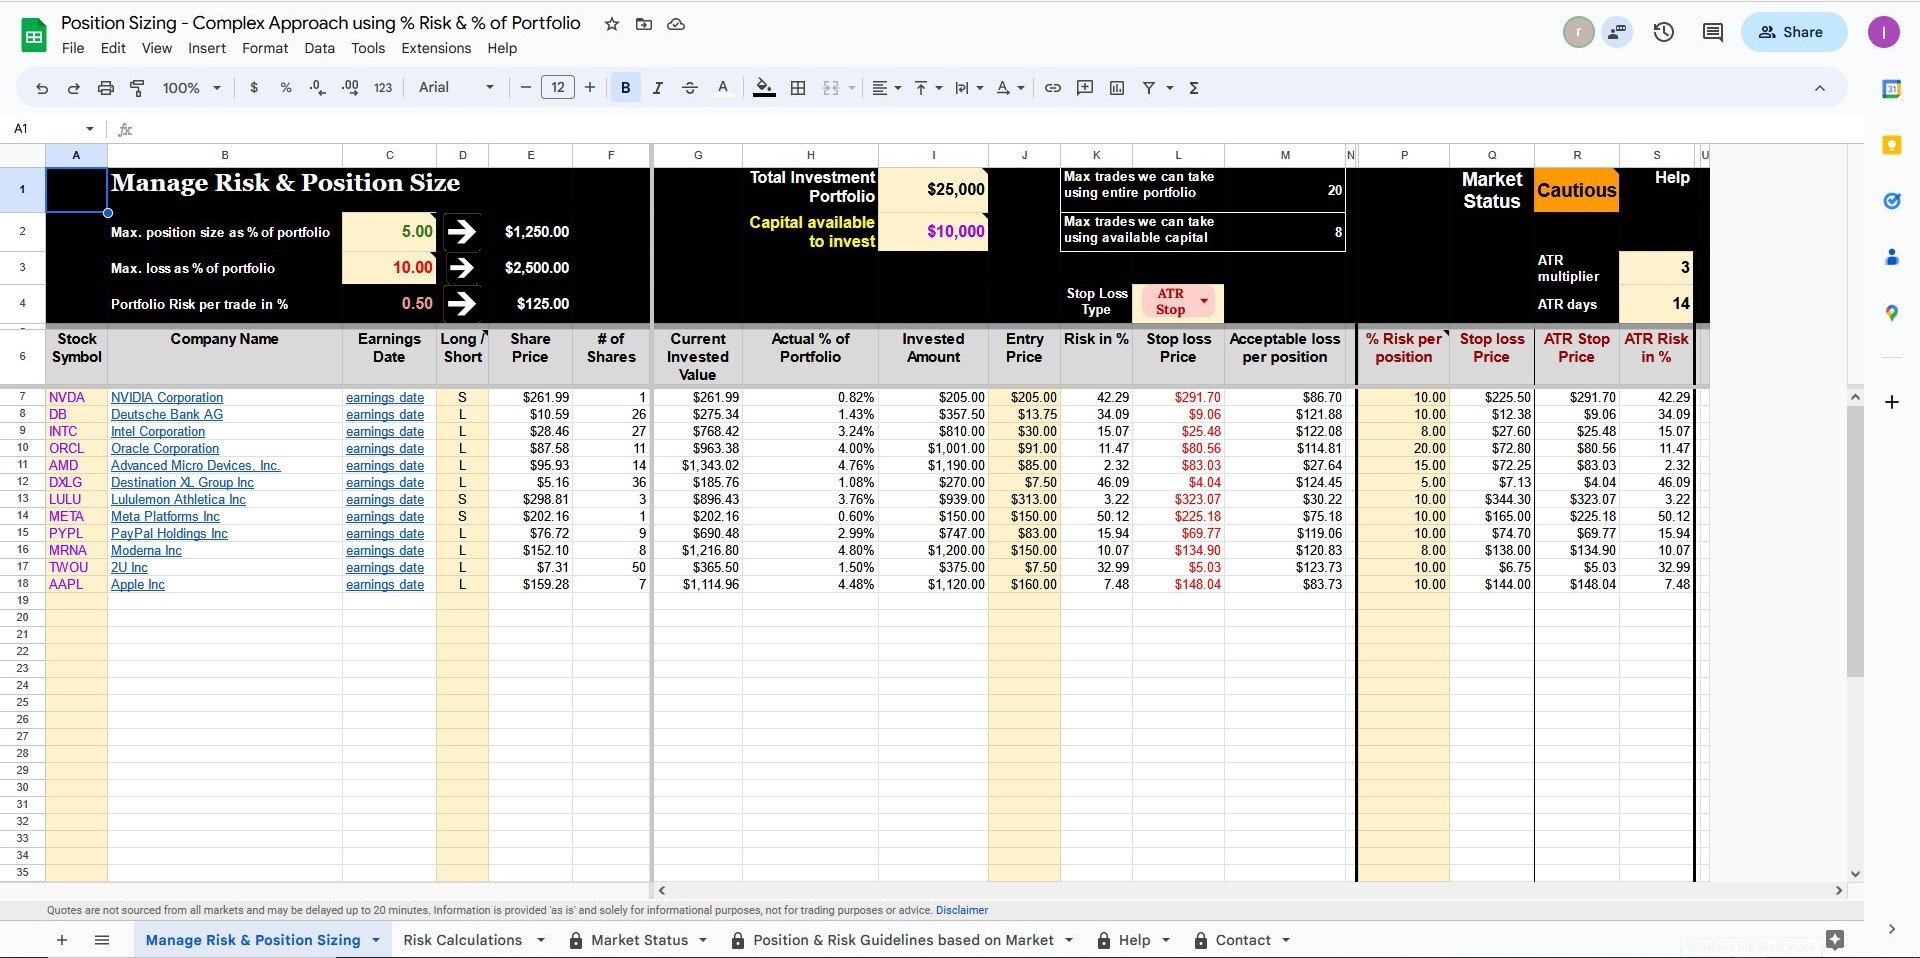Open Google Maps side panel
This screenshot has height=958, width=1920.
click(1892, 313)
